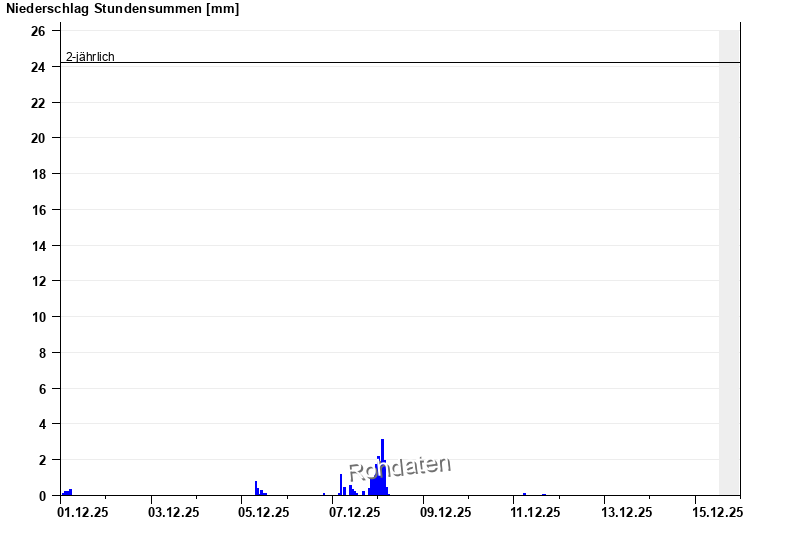Click the y-axis value 14

point(38,245)
